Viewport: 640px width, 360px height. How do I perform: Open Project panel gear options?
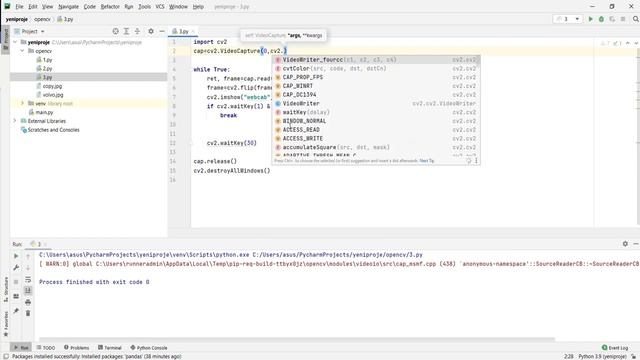click(151, 31)
